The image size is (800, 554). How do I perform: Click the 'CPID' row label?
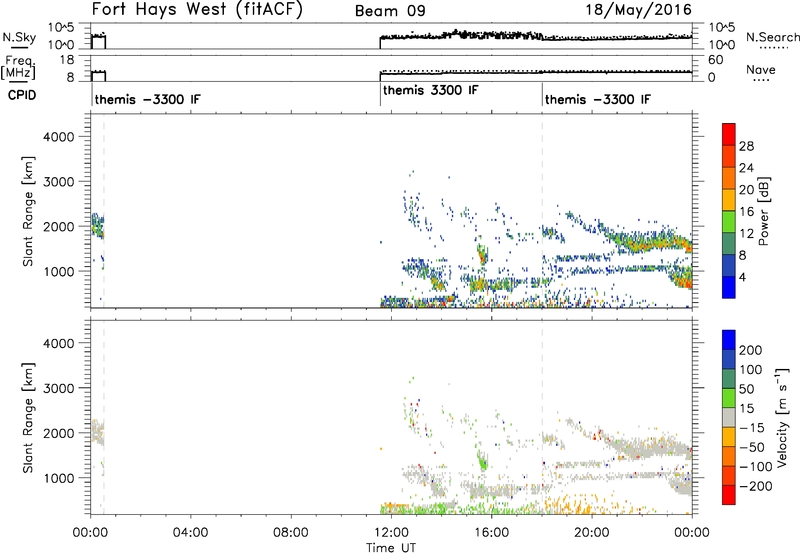coord(22,95)
